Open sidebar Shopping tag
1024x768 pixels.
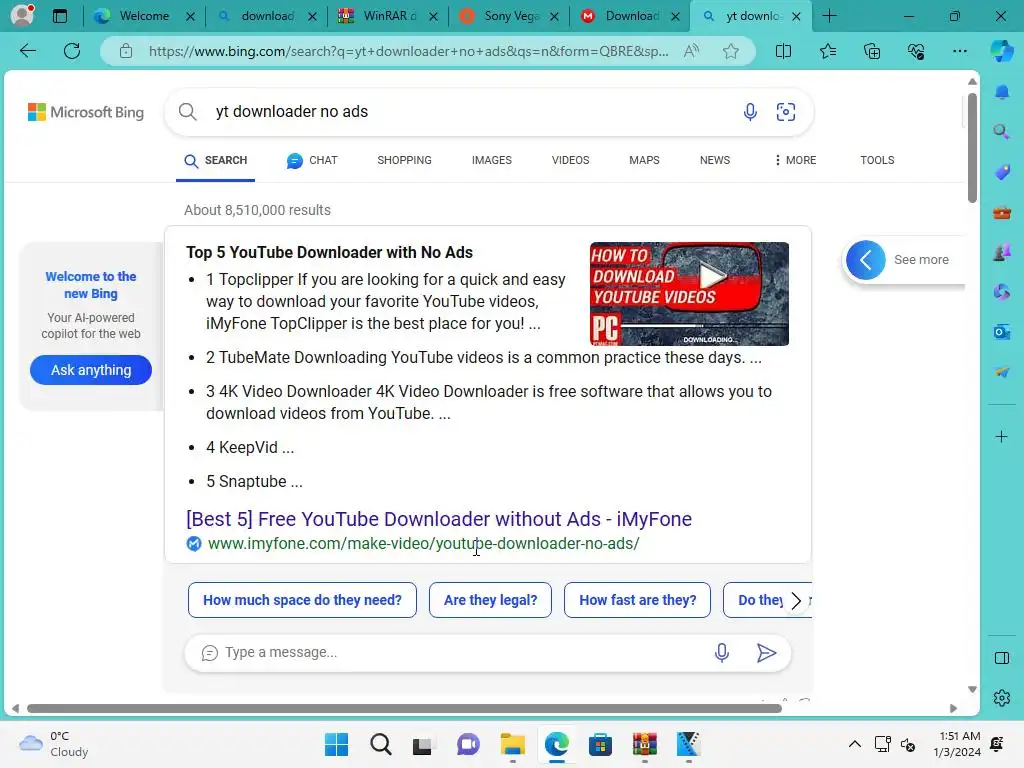(1002, 172)
